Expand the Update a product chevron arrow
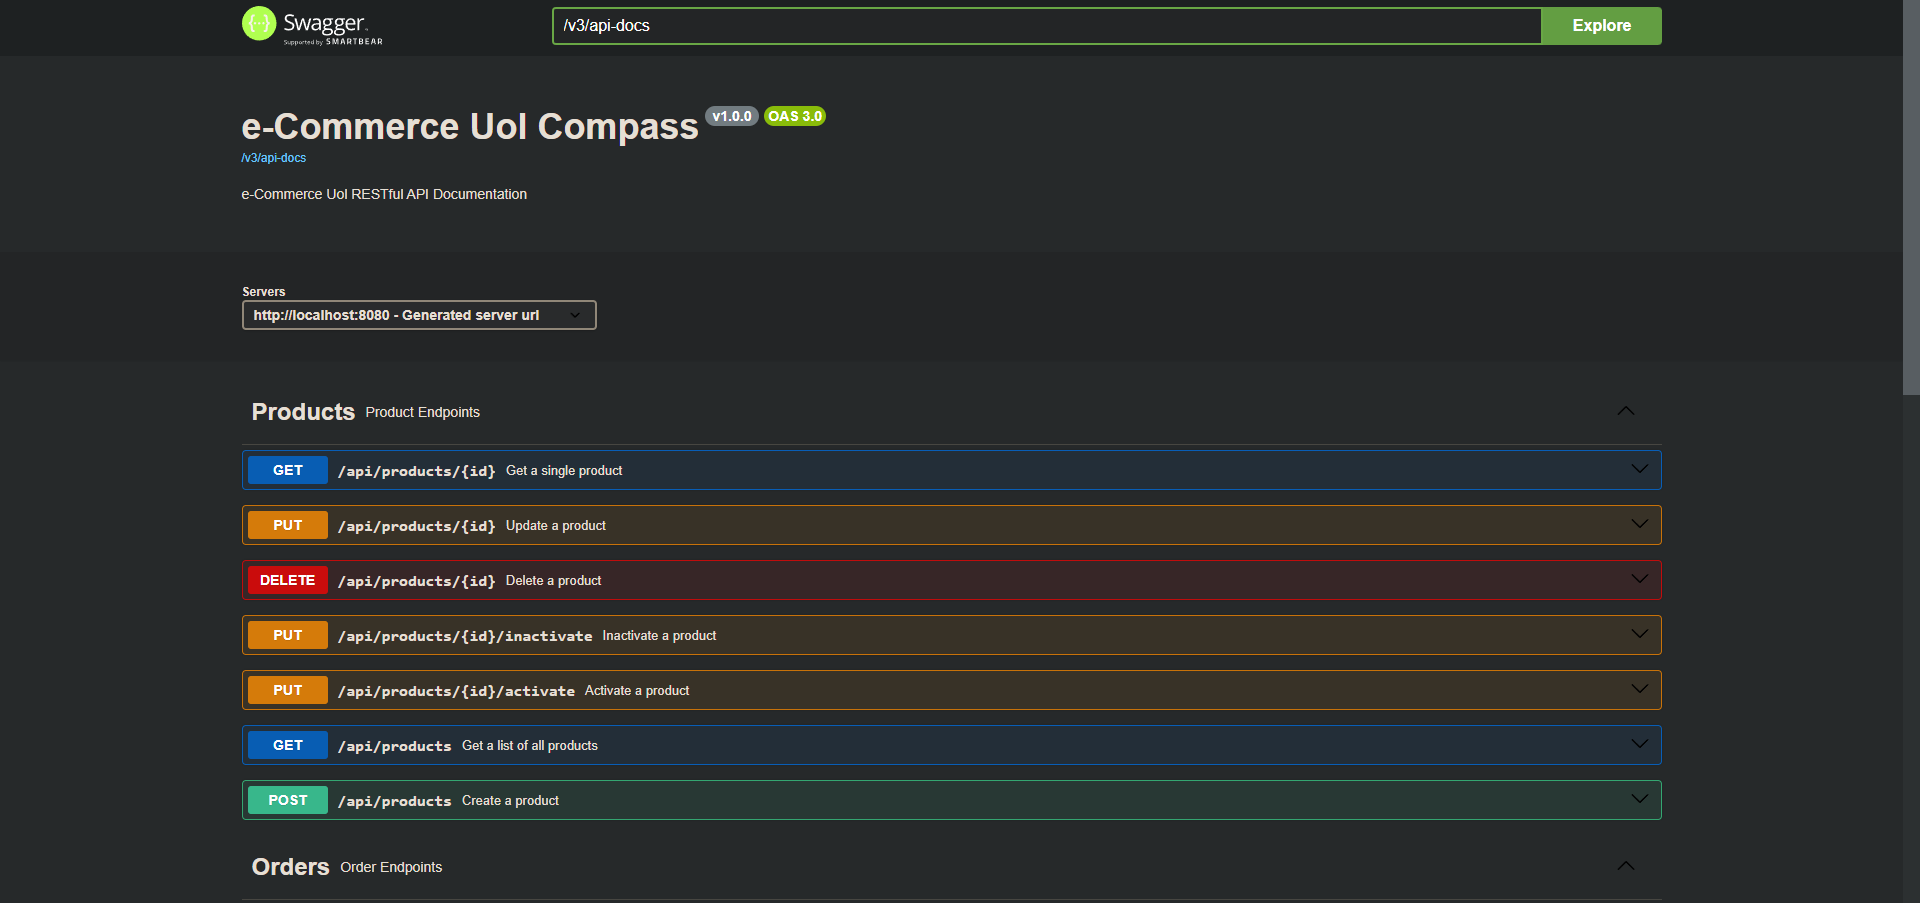 [1639, 524]
